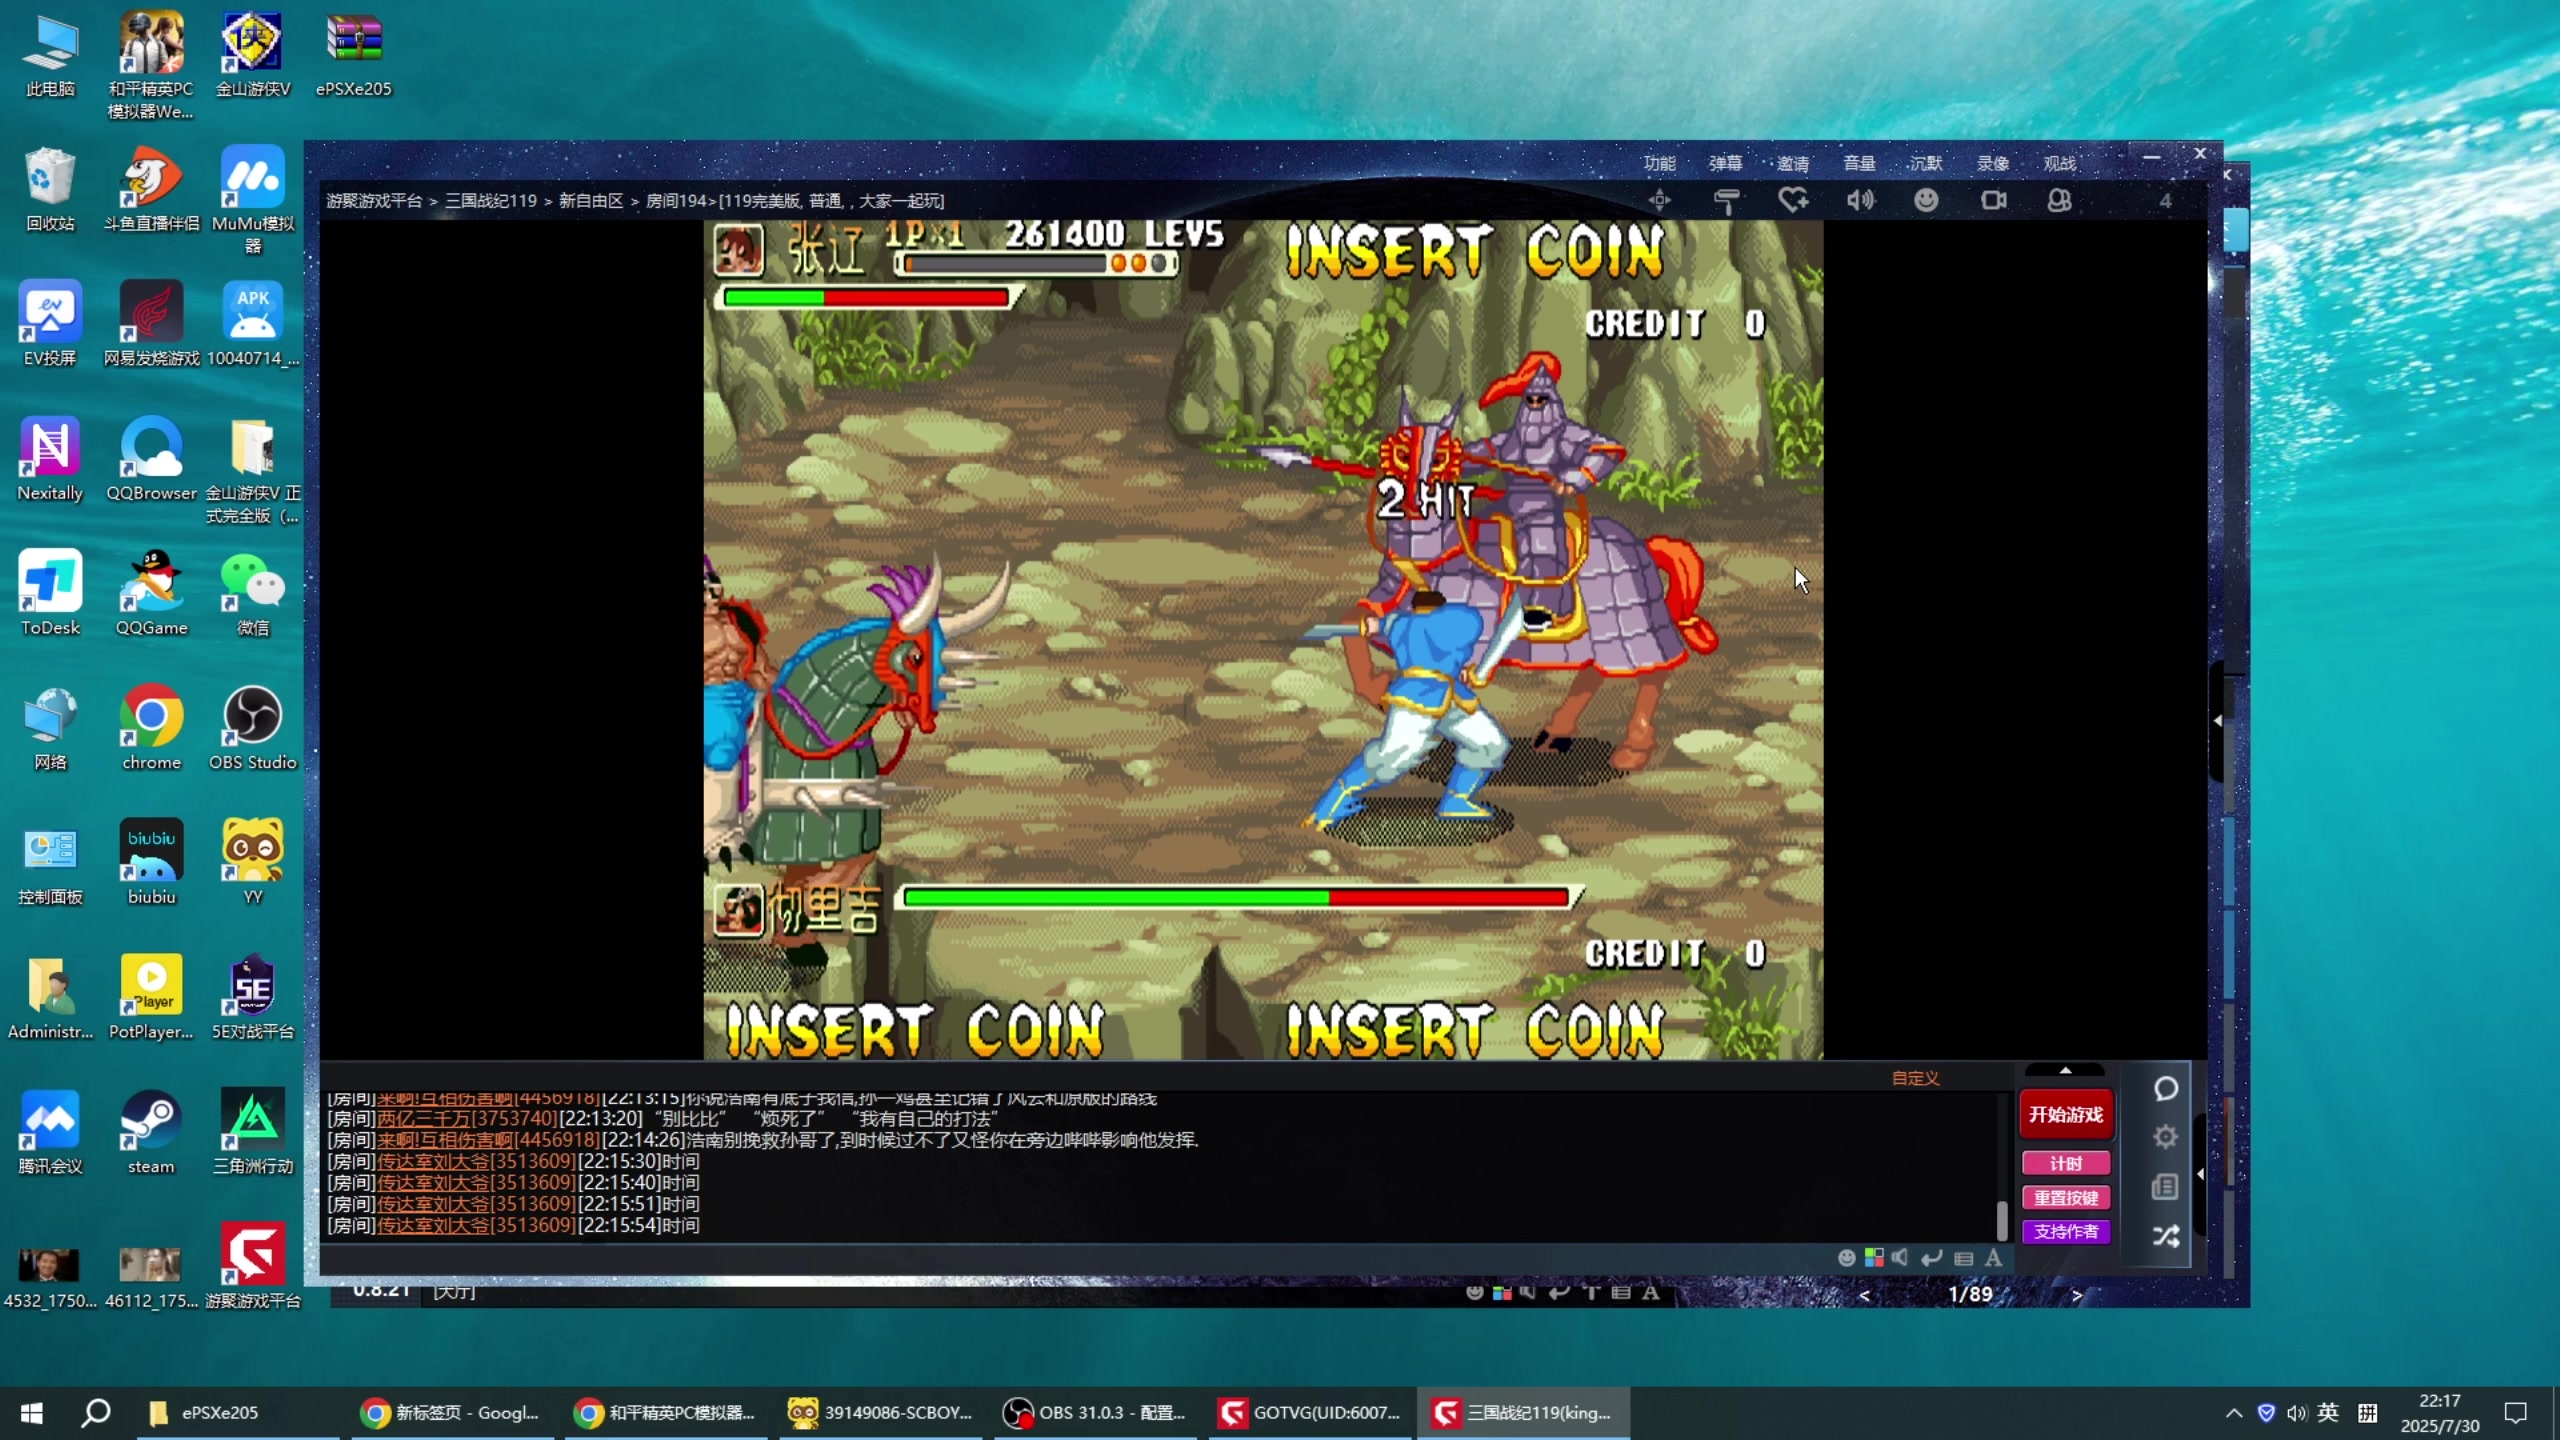Click the 游聚游戏平台 breadcrumb link
Screen dimensions: 2560x1440
click(374, 201)
